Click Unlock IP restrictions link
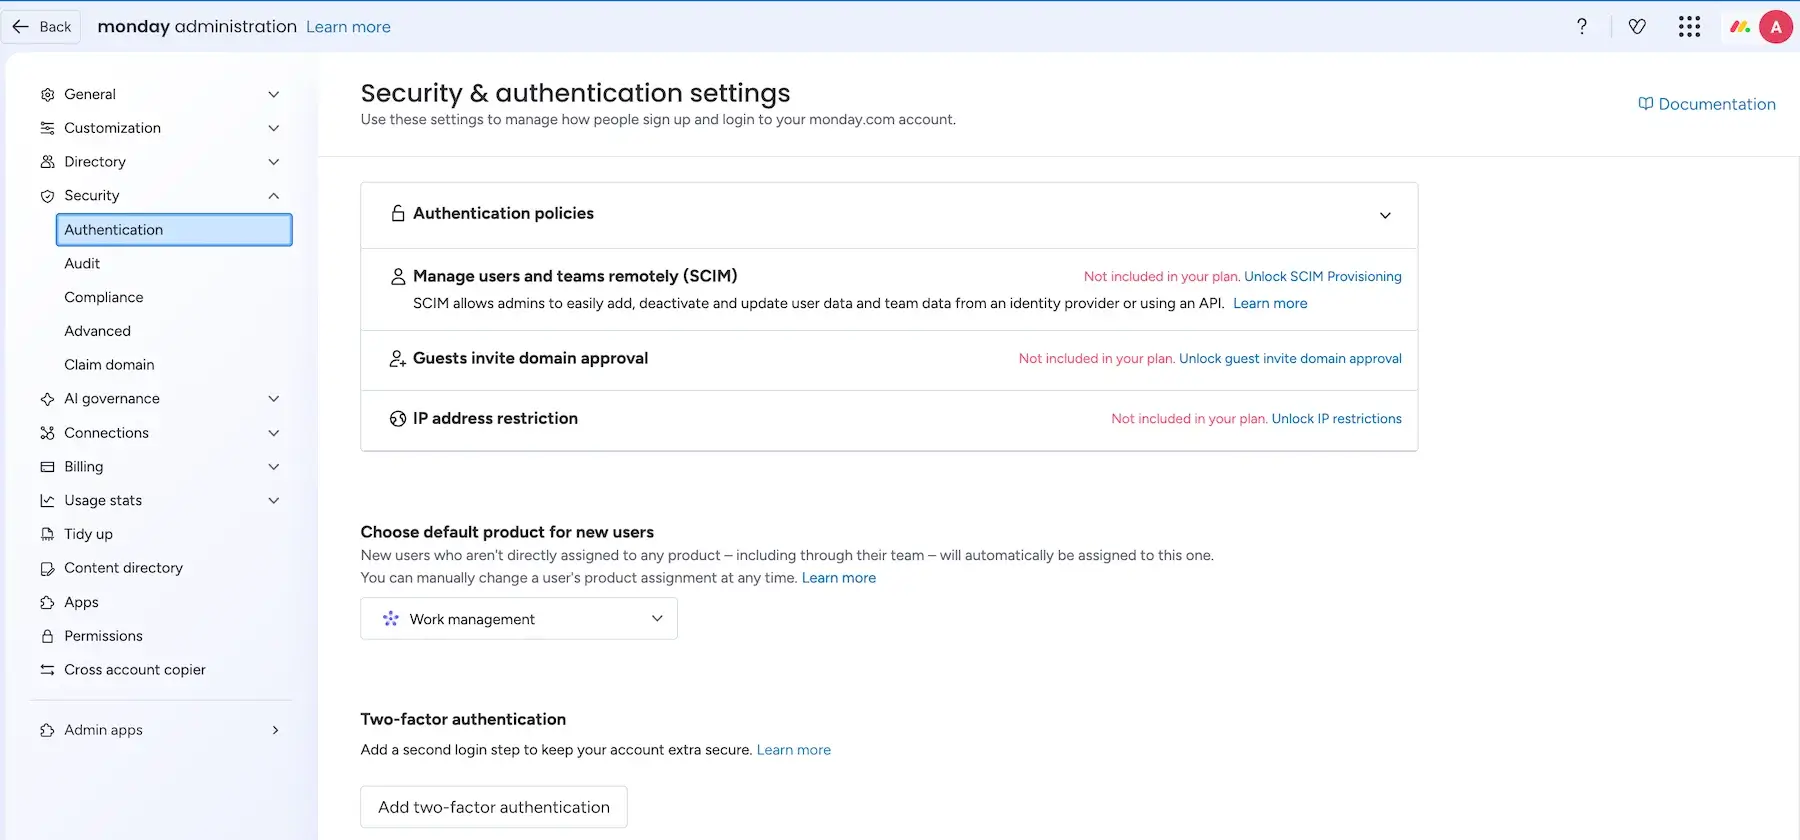1800x840 pixels. tap(1337, 419)
